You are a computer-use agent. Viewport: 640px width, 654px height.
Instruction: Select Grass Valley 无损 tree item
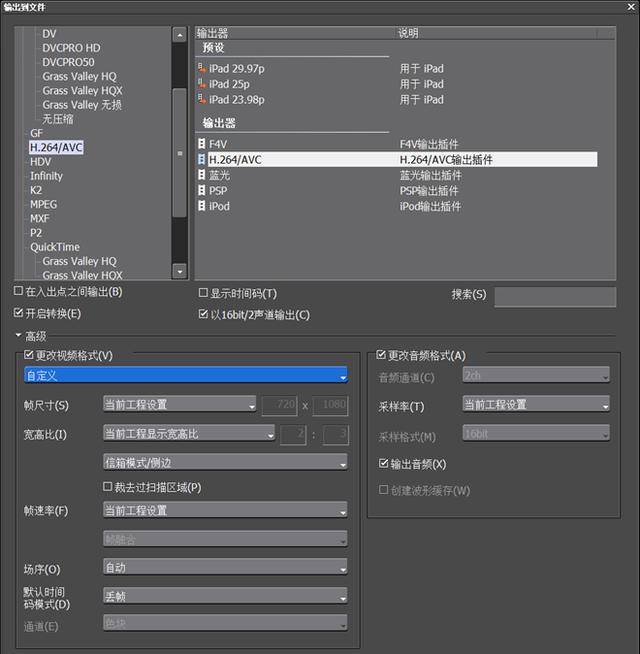tap(82, 105)
